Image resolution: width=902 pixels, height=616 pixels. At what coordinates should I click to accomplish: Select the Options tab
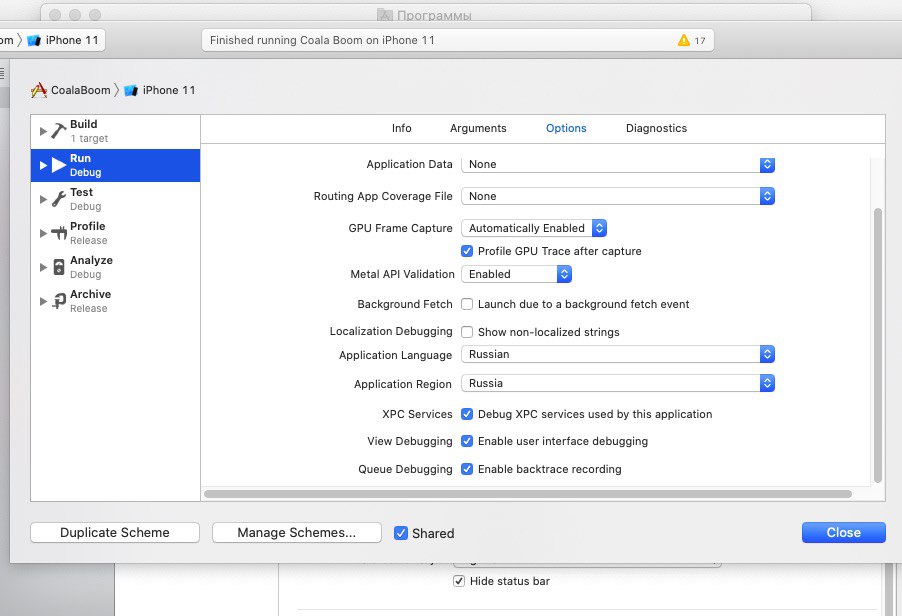pyautogui.click(x=566, y=128)
